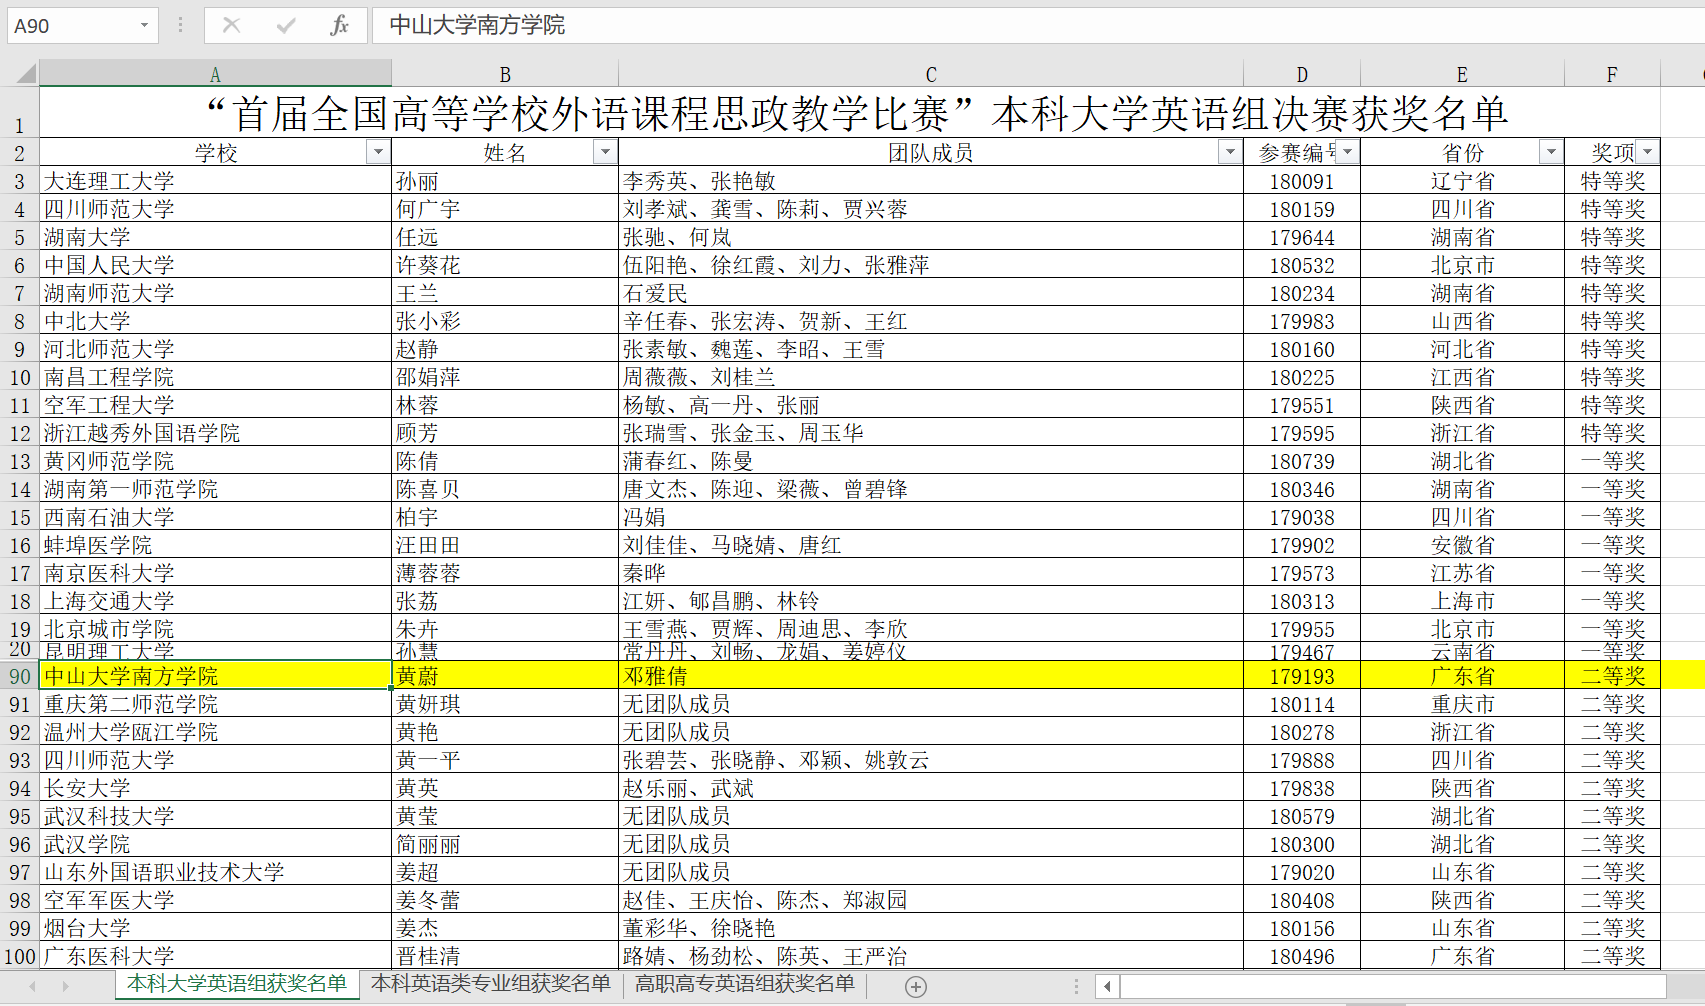Click horizontal scrollbar left arrow
Image resolution: width=1705 pixels, height=1006 pixels.
click(x=1107, y=987)
